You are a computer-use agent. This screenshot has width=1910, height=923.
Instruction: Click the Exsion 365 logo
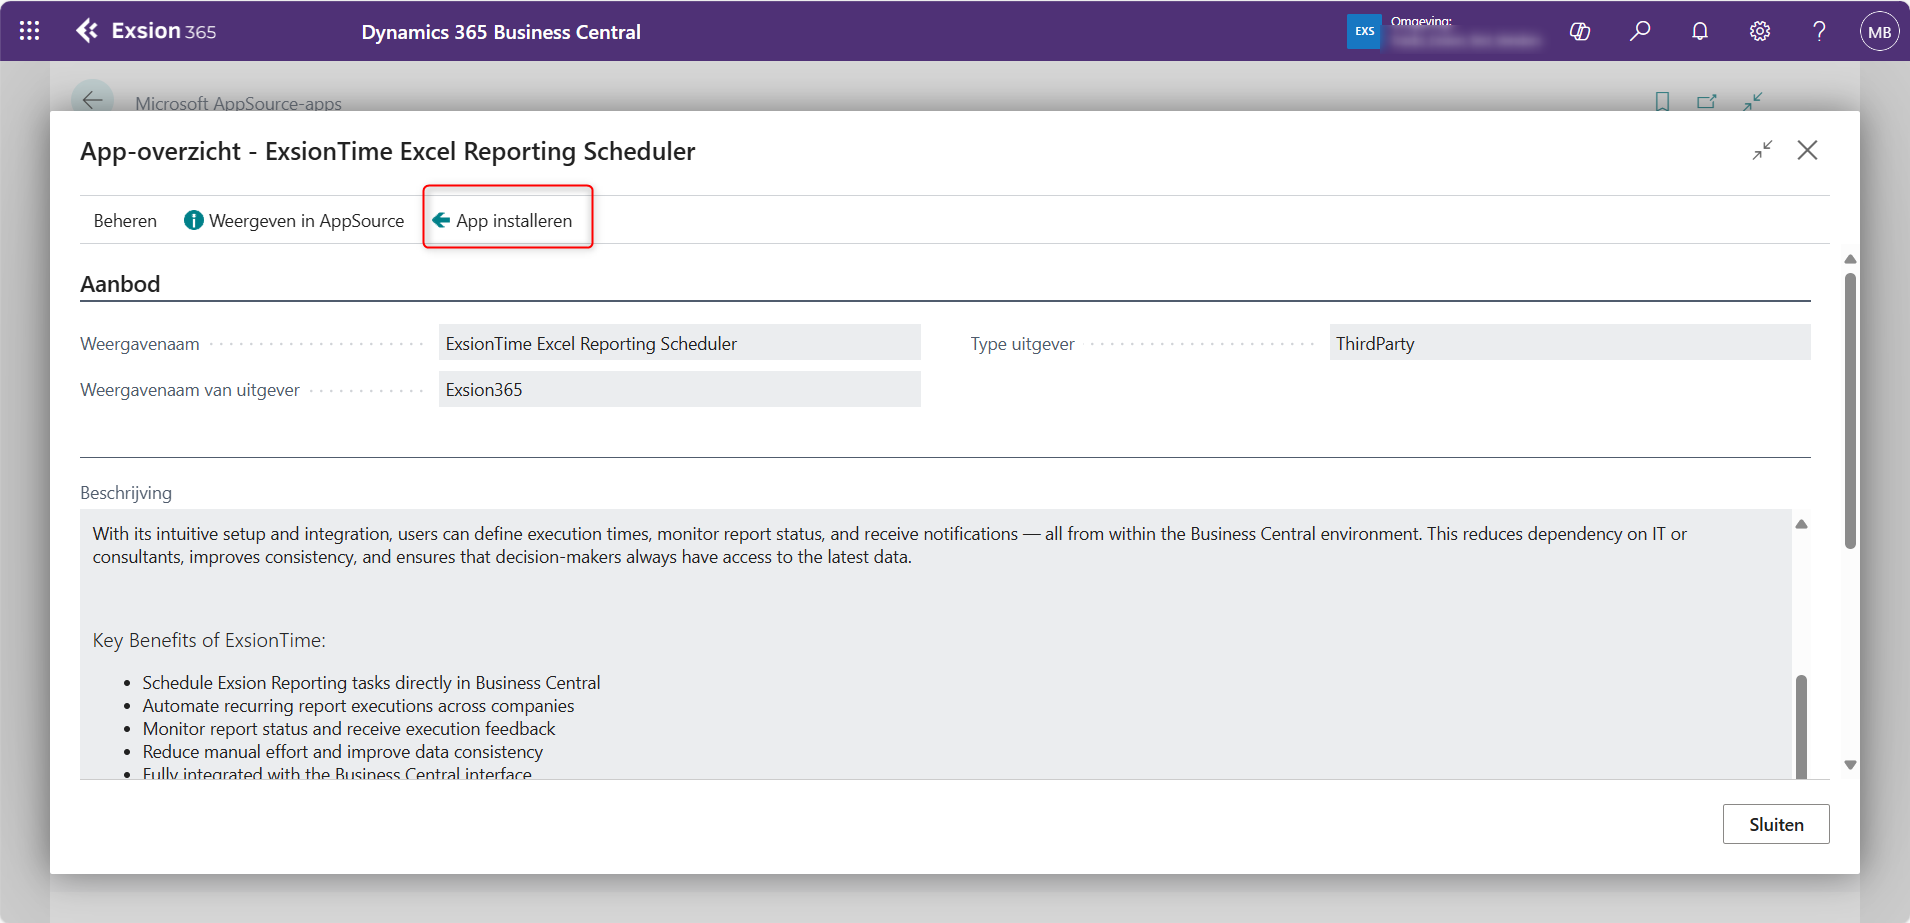146,31
